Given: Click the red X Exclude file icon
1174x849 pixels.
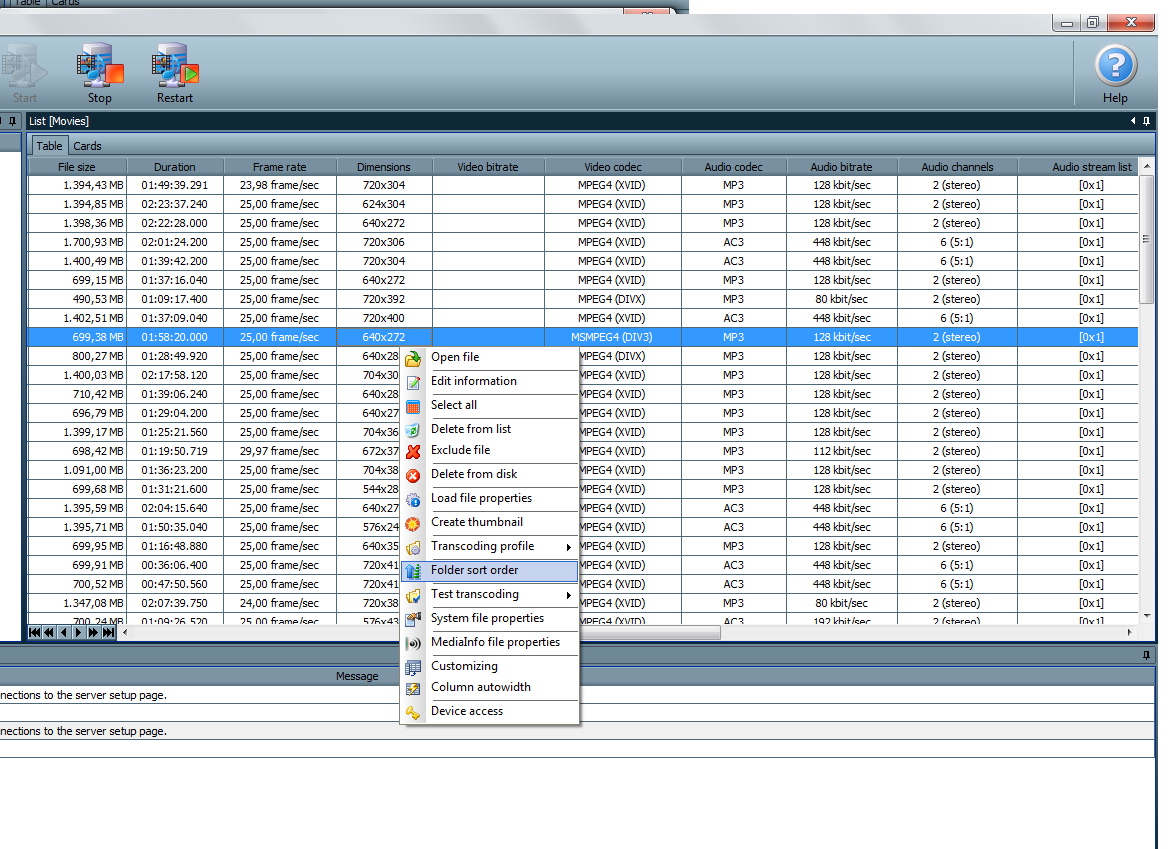Looking at the screenshot, I should pyautogui.click(x=413, y=451).
